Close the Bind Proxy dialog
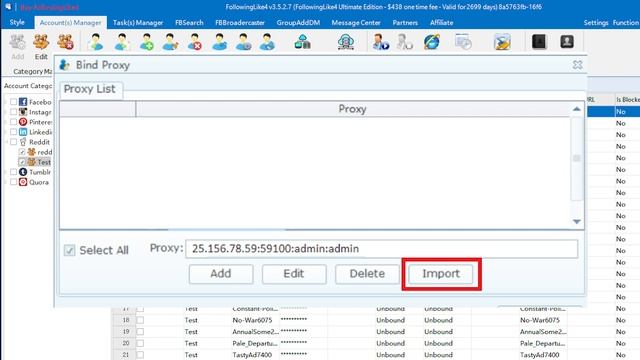 click(x=577, y=65)
